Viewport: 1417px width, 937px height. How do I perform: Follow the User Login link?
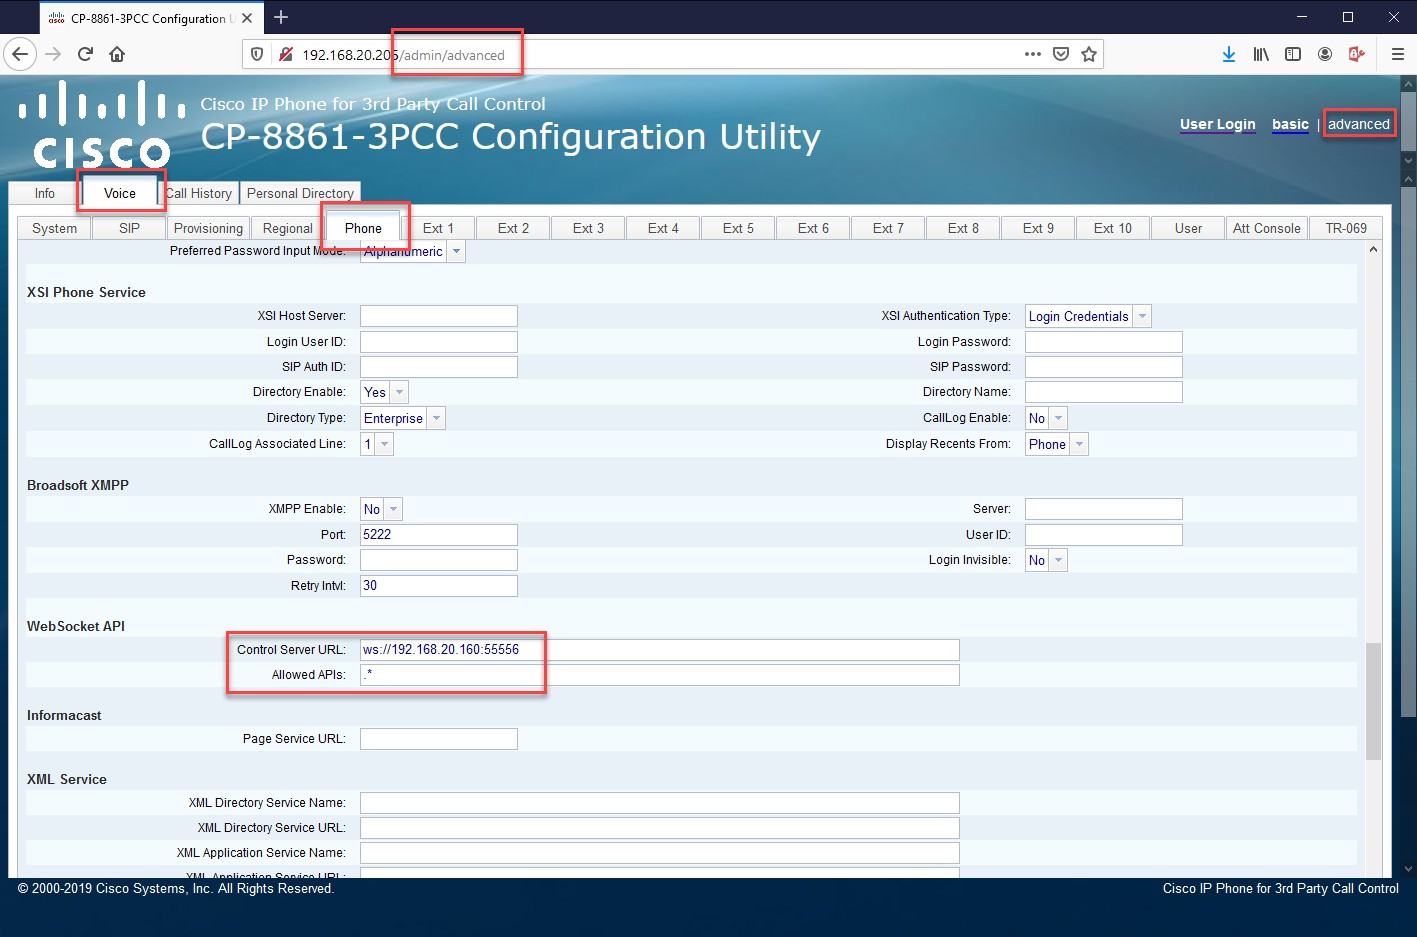tap(1217, 124)
